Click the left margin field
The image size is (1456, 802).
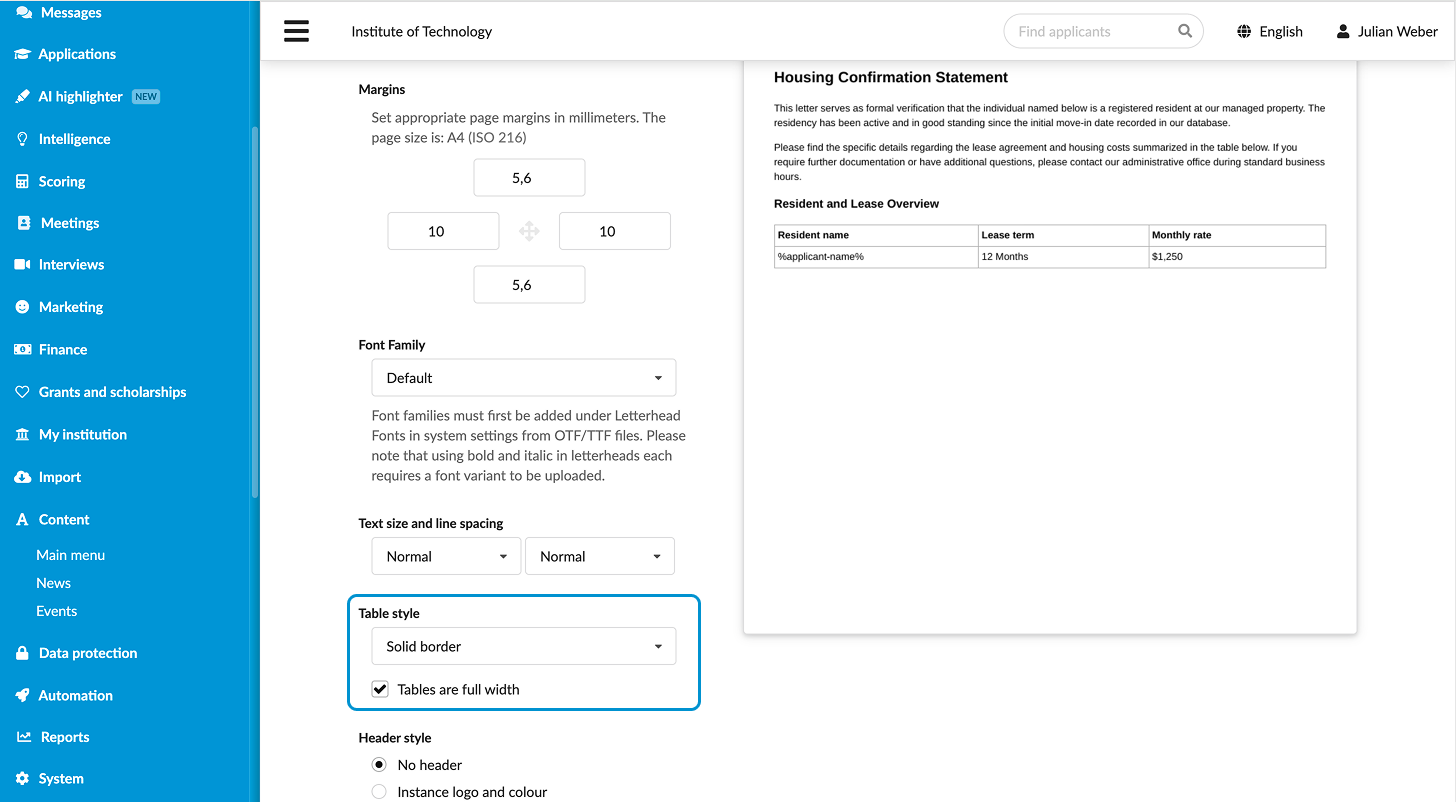point(443,231)
